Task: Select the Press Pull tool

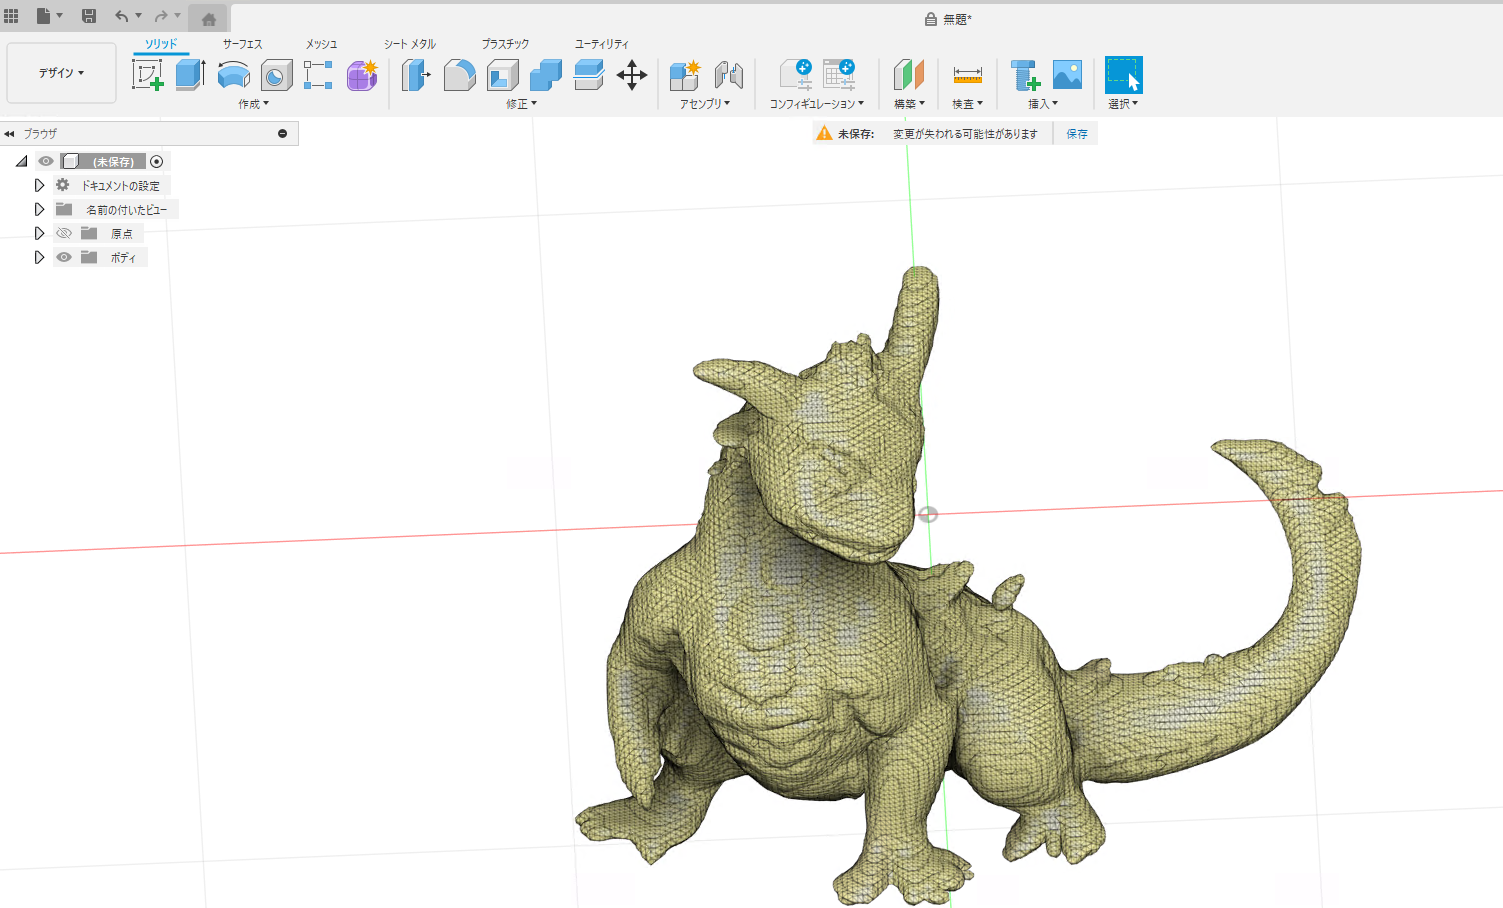Action: 416,75
